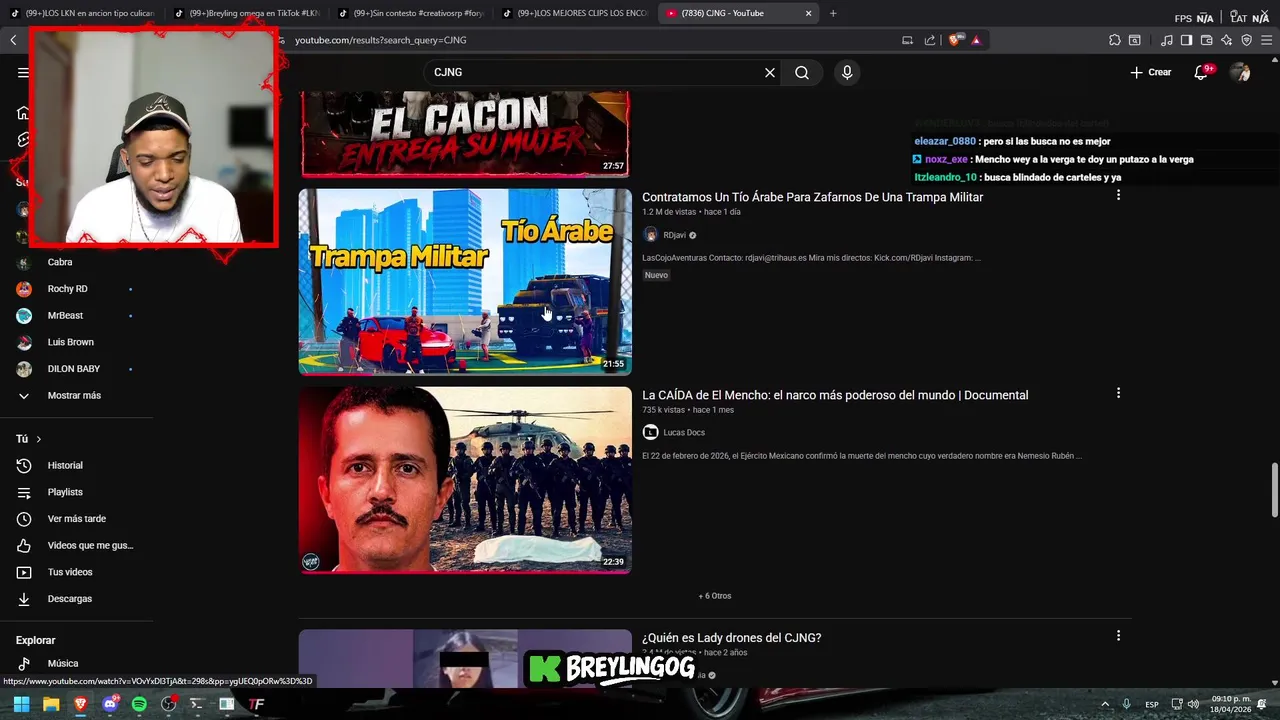The width and height of the screenshot is (1280, 720).
Task: Open the browser extensions puzzle icon
Action: pyautogui.click(x=1115, y=40)
